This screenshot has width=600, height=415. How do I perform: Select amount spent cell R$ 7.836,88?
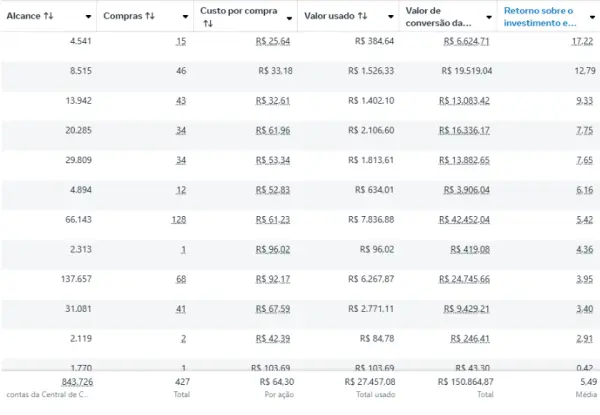(x=371, y=220)
